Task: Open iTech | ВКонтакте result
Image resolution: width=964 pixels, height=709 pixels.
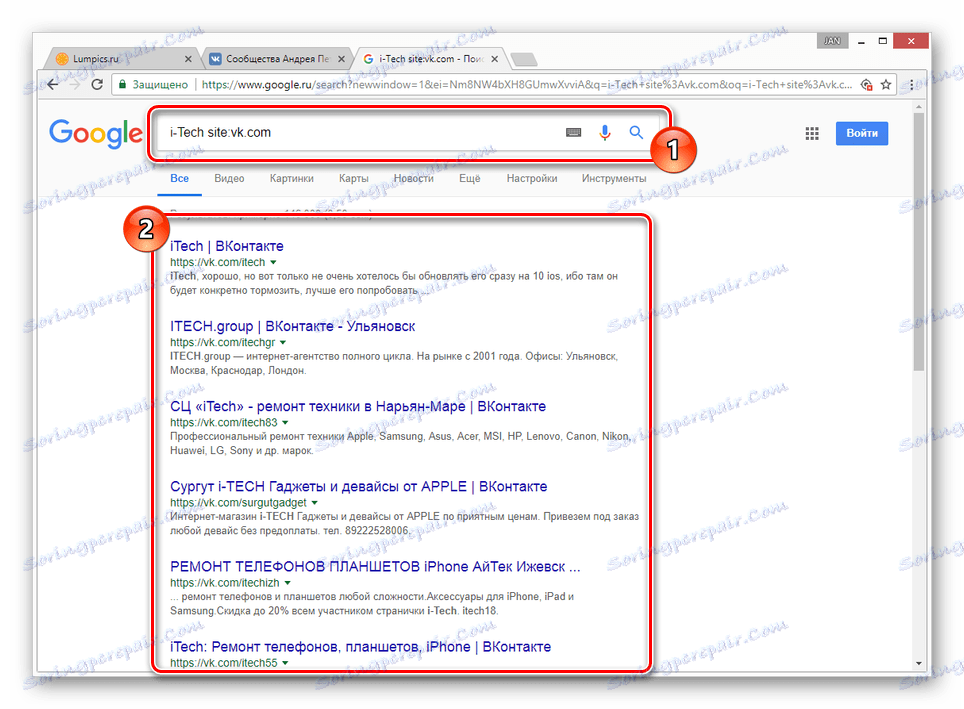Action: point(227,246)
